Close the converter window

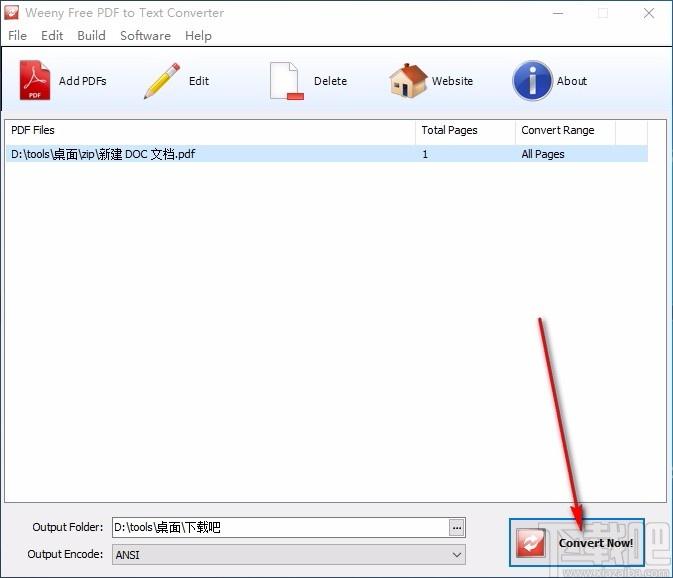pyautogui.click(x=649, y=13)
